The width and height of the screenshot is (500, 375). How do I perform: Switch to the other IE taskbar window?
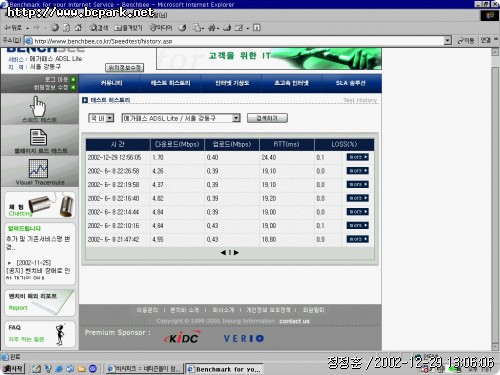pos(144,369)
